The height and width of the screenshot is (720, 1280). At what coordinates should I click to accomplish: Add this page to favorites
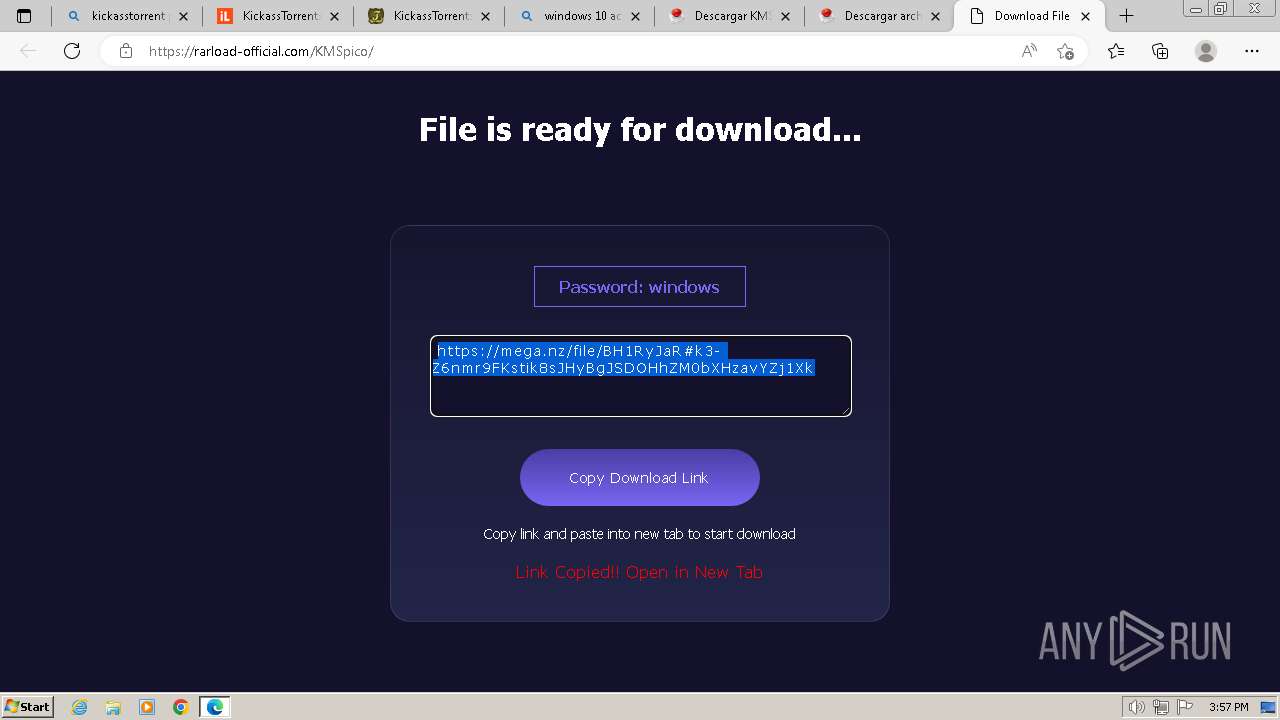pyautogui.click(x=1065, y=51)
